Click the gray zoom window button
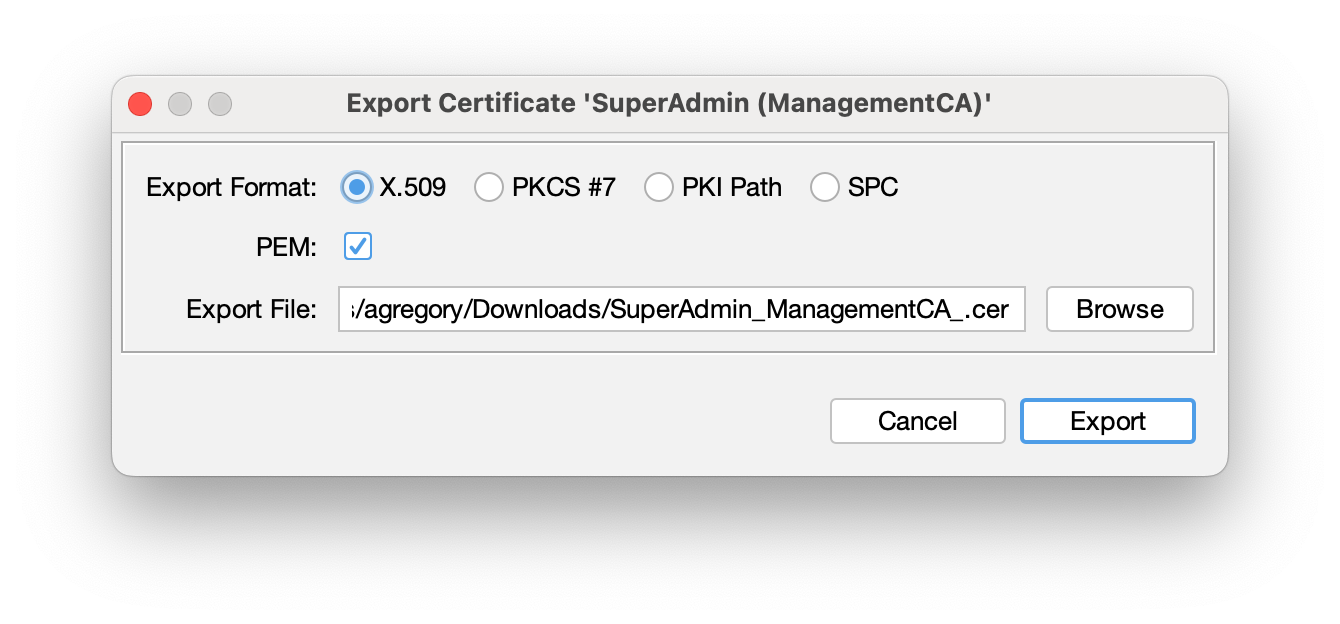 (220, 104)
